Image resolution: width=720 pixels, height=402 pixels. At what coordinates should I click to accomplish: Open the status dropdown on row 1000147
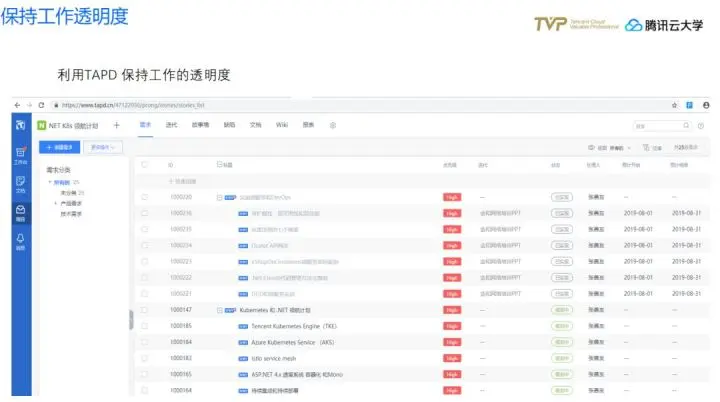coord(562,310)
